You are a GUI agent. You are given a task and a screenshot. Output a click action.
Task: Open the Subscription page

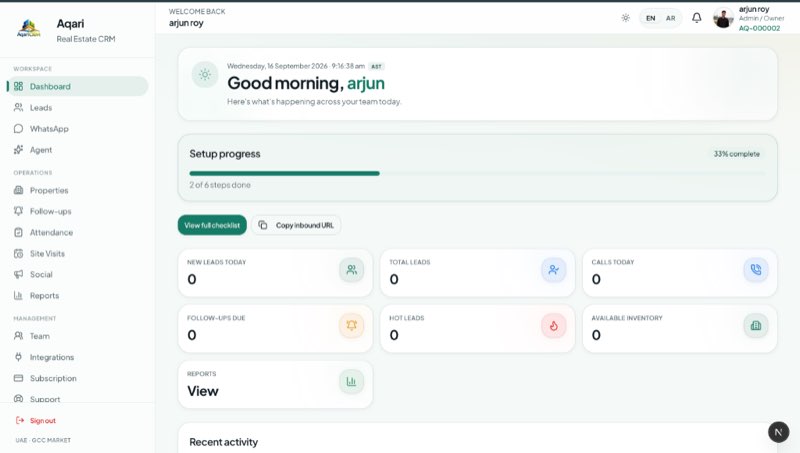(78, 378)
